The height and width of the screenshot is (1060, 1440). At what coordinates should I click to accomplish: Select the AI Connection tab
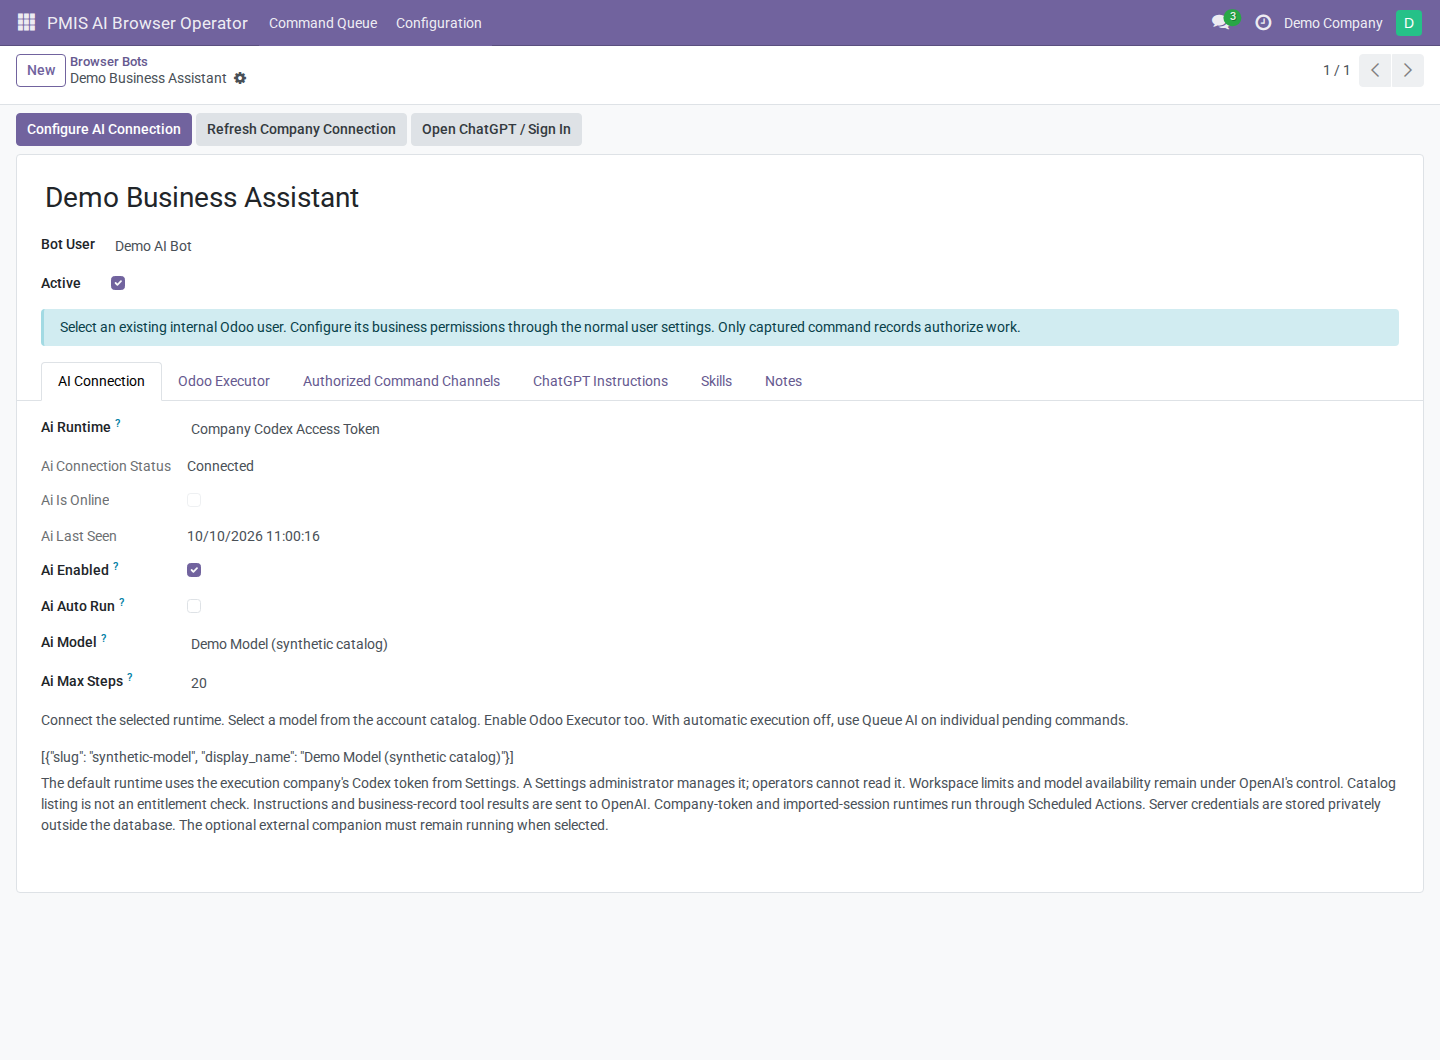[101, 381]
